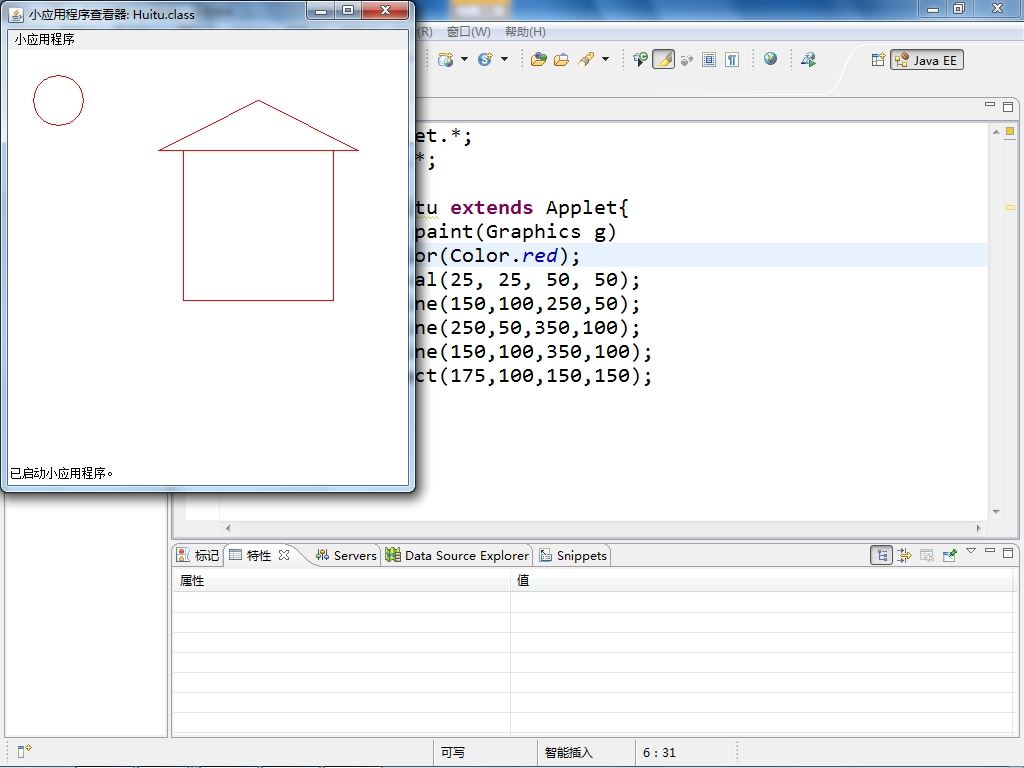Toggle Show Whitespace Characters pilcrow icon
Viewport: 1024px width, 768px height.
tap(733, 60)
